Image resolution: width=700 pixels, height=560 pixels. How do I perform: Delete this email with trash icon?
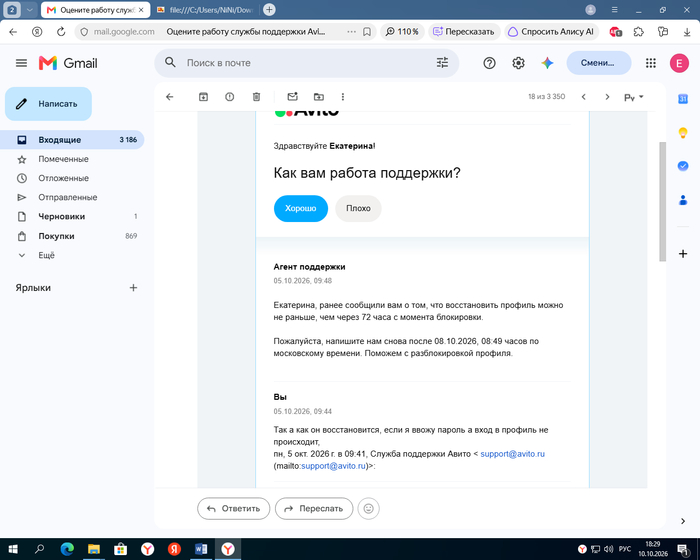(x=256, y=97)
